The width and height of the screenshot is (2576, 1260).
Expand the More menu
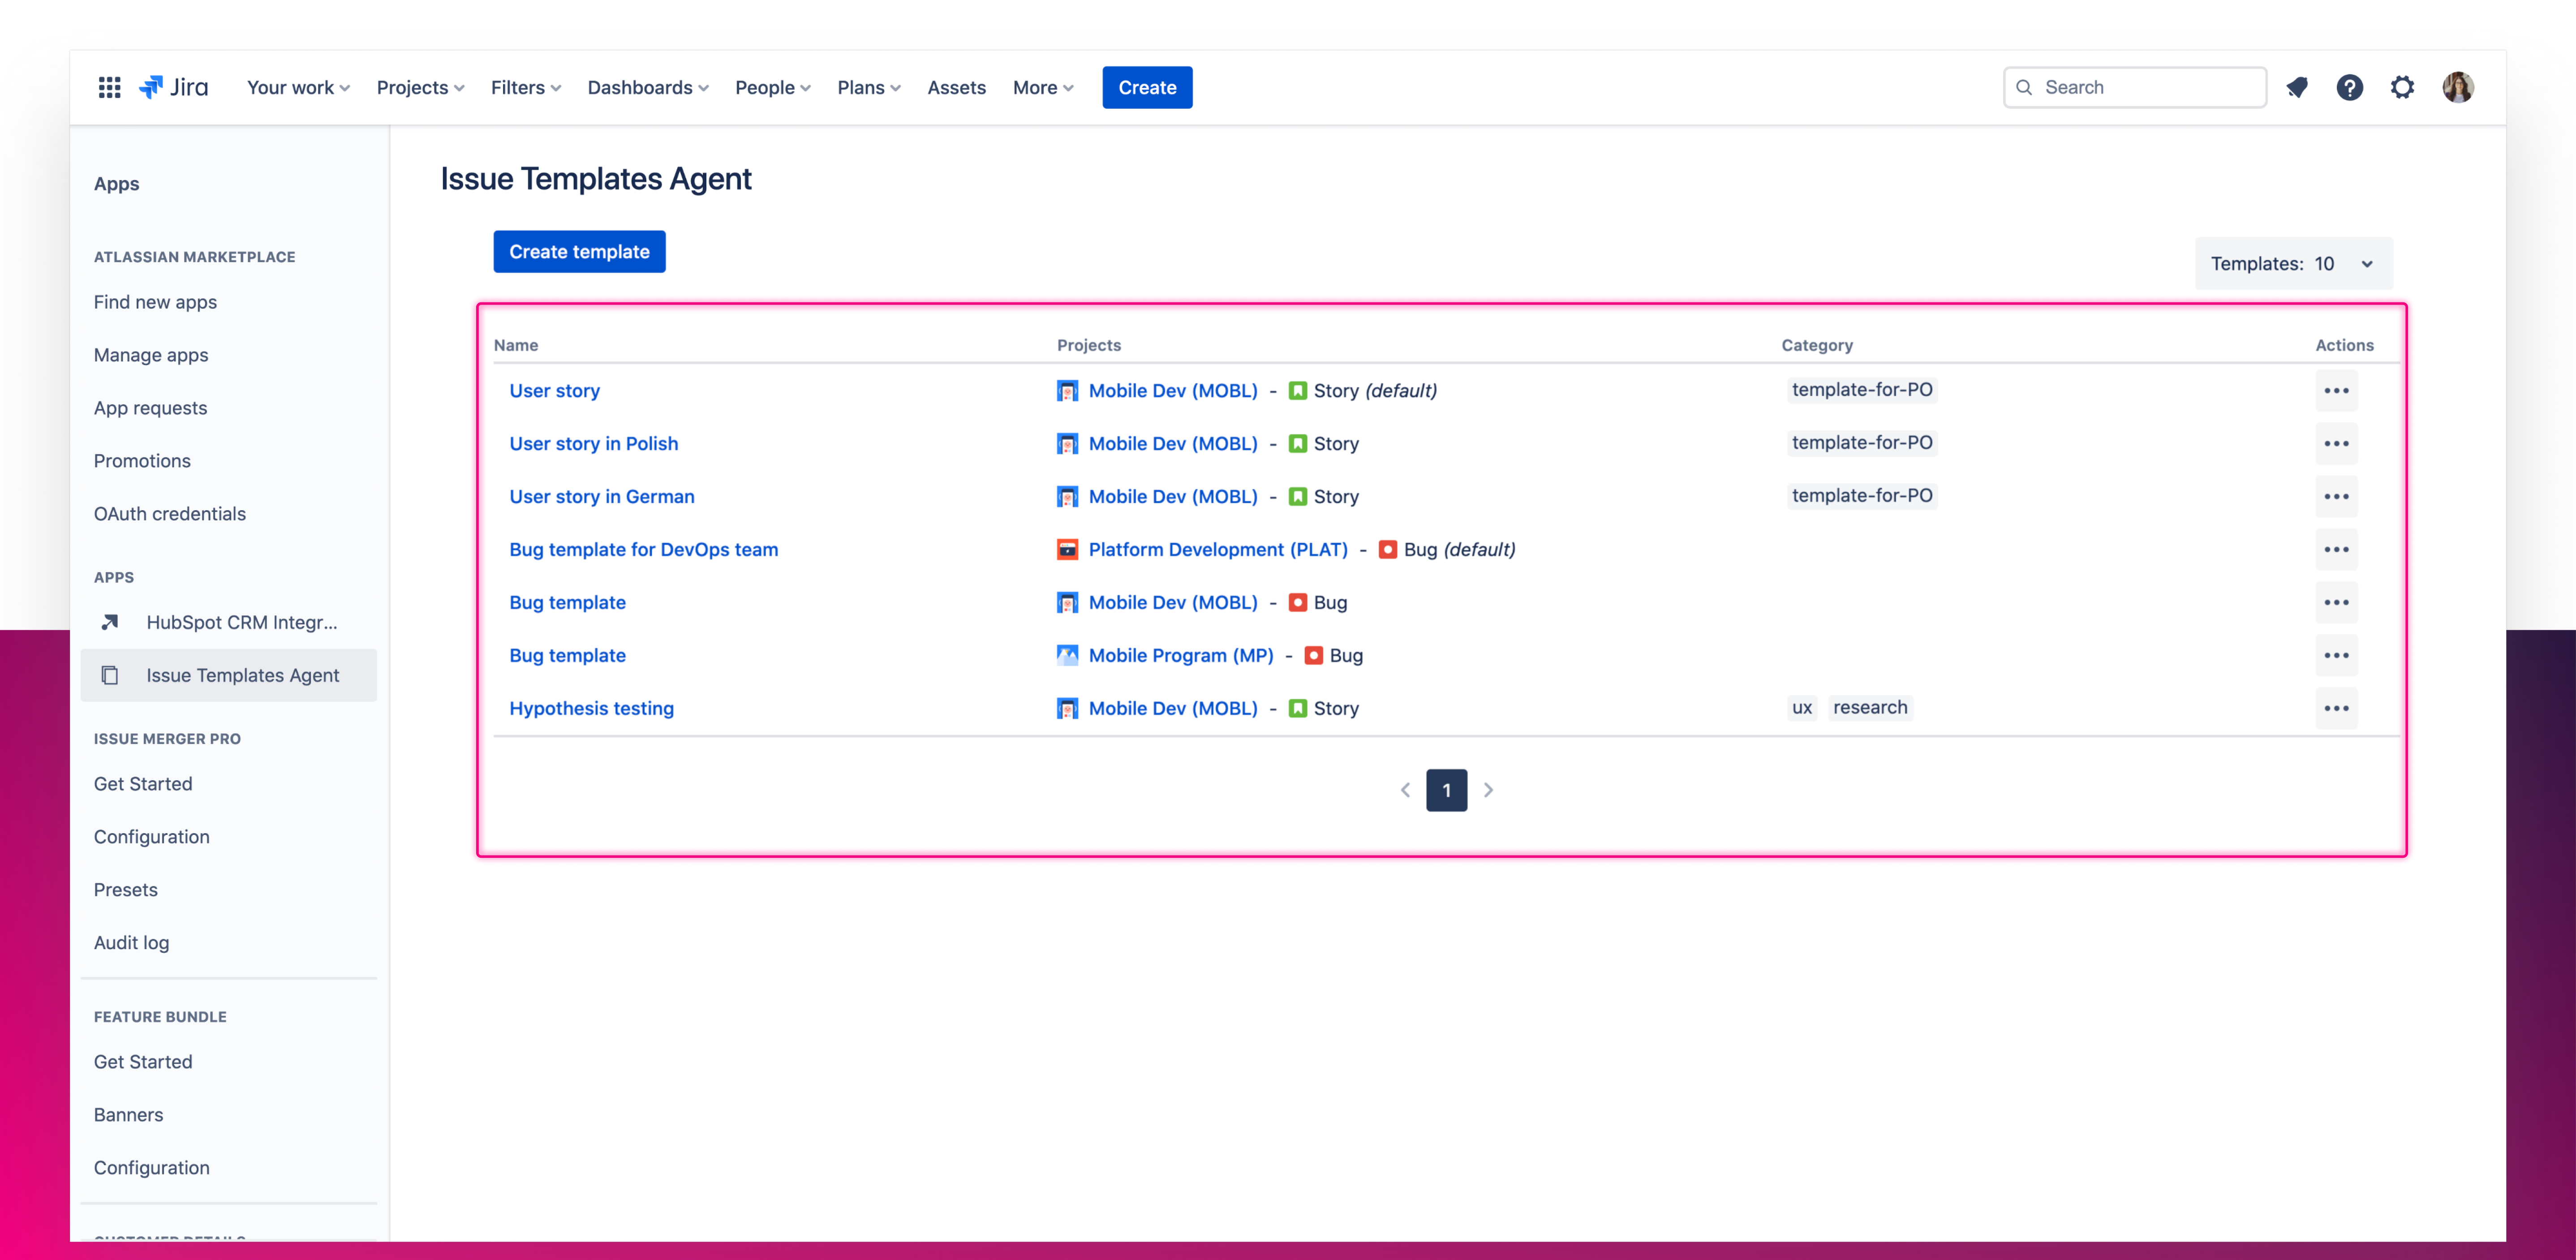(x=1043, y=87)
